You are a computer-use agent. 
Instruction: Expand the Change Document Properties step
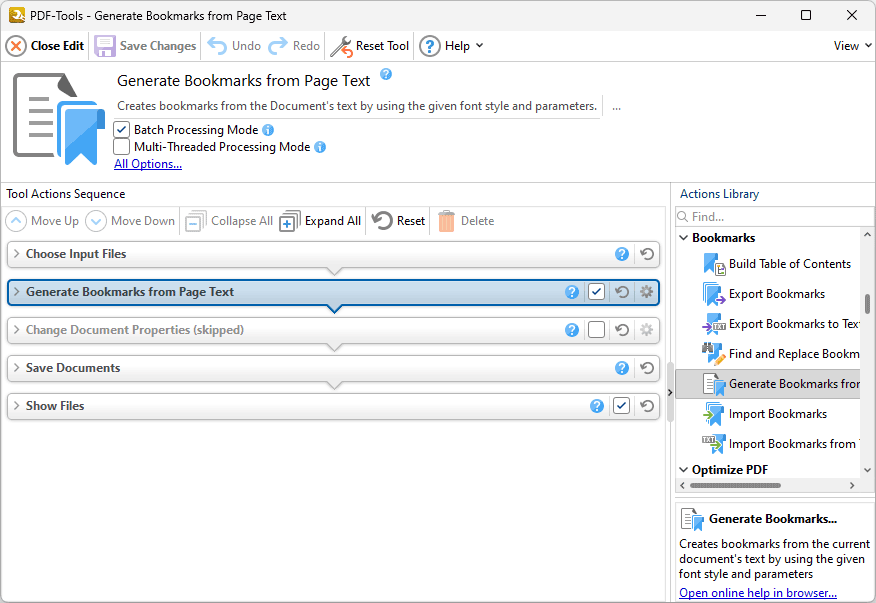[16, 330]
